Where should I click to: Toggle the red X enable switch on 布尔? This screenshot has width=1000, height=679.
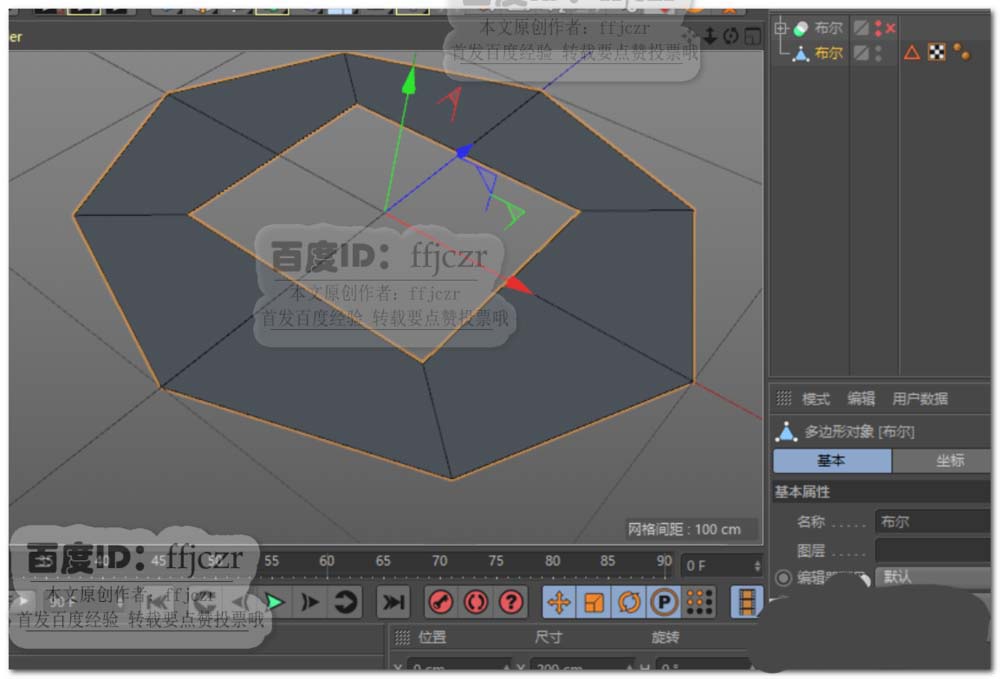pos(890,28)
